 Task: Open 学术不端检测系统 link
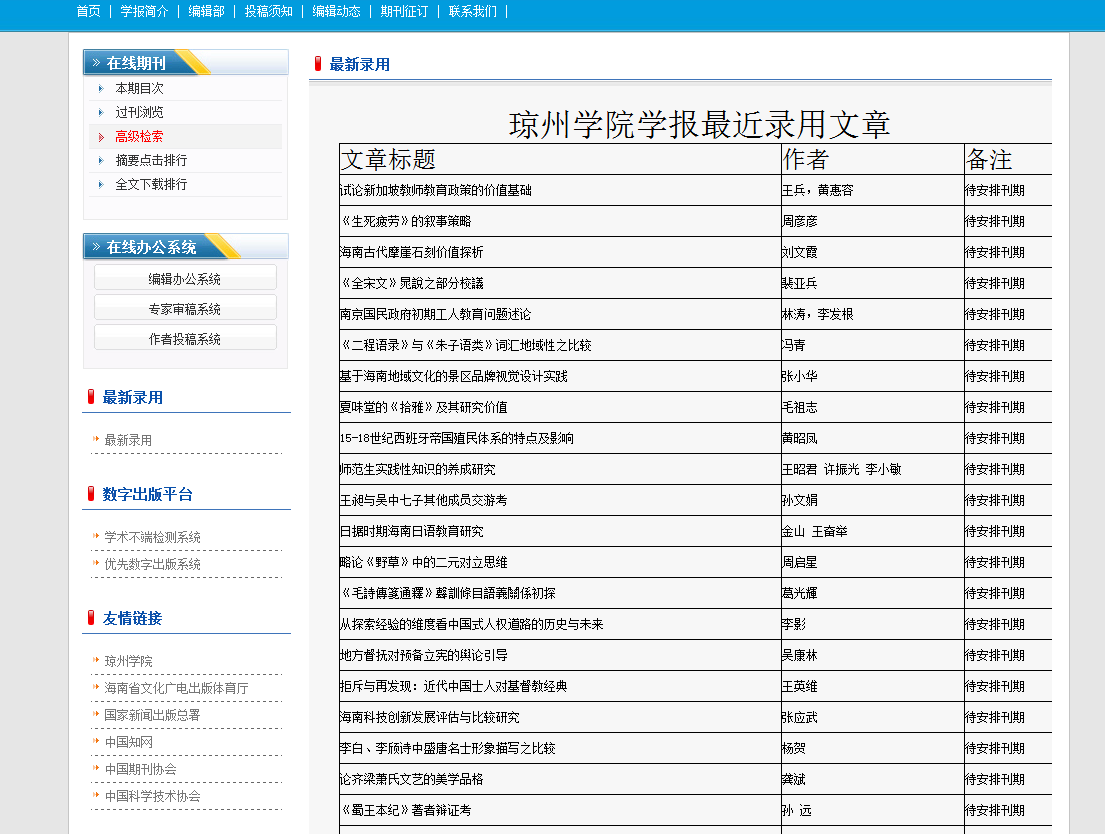(152, 537)
